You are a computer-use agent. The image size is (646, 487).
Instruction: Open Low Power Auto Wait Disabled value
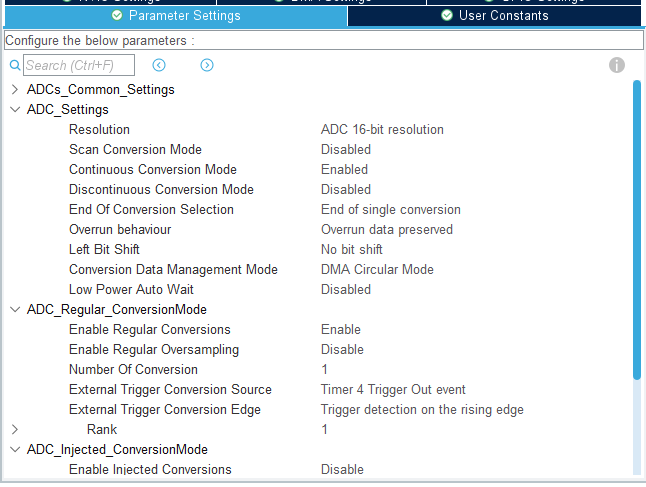click(346, 290)
